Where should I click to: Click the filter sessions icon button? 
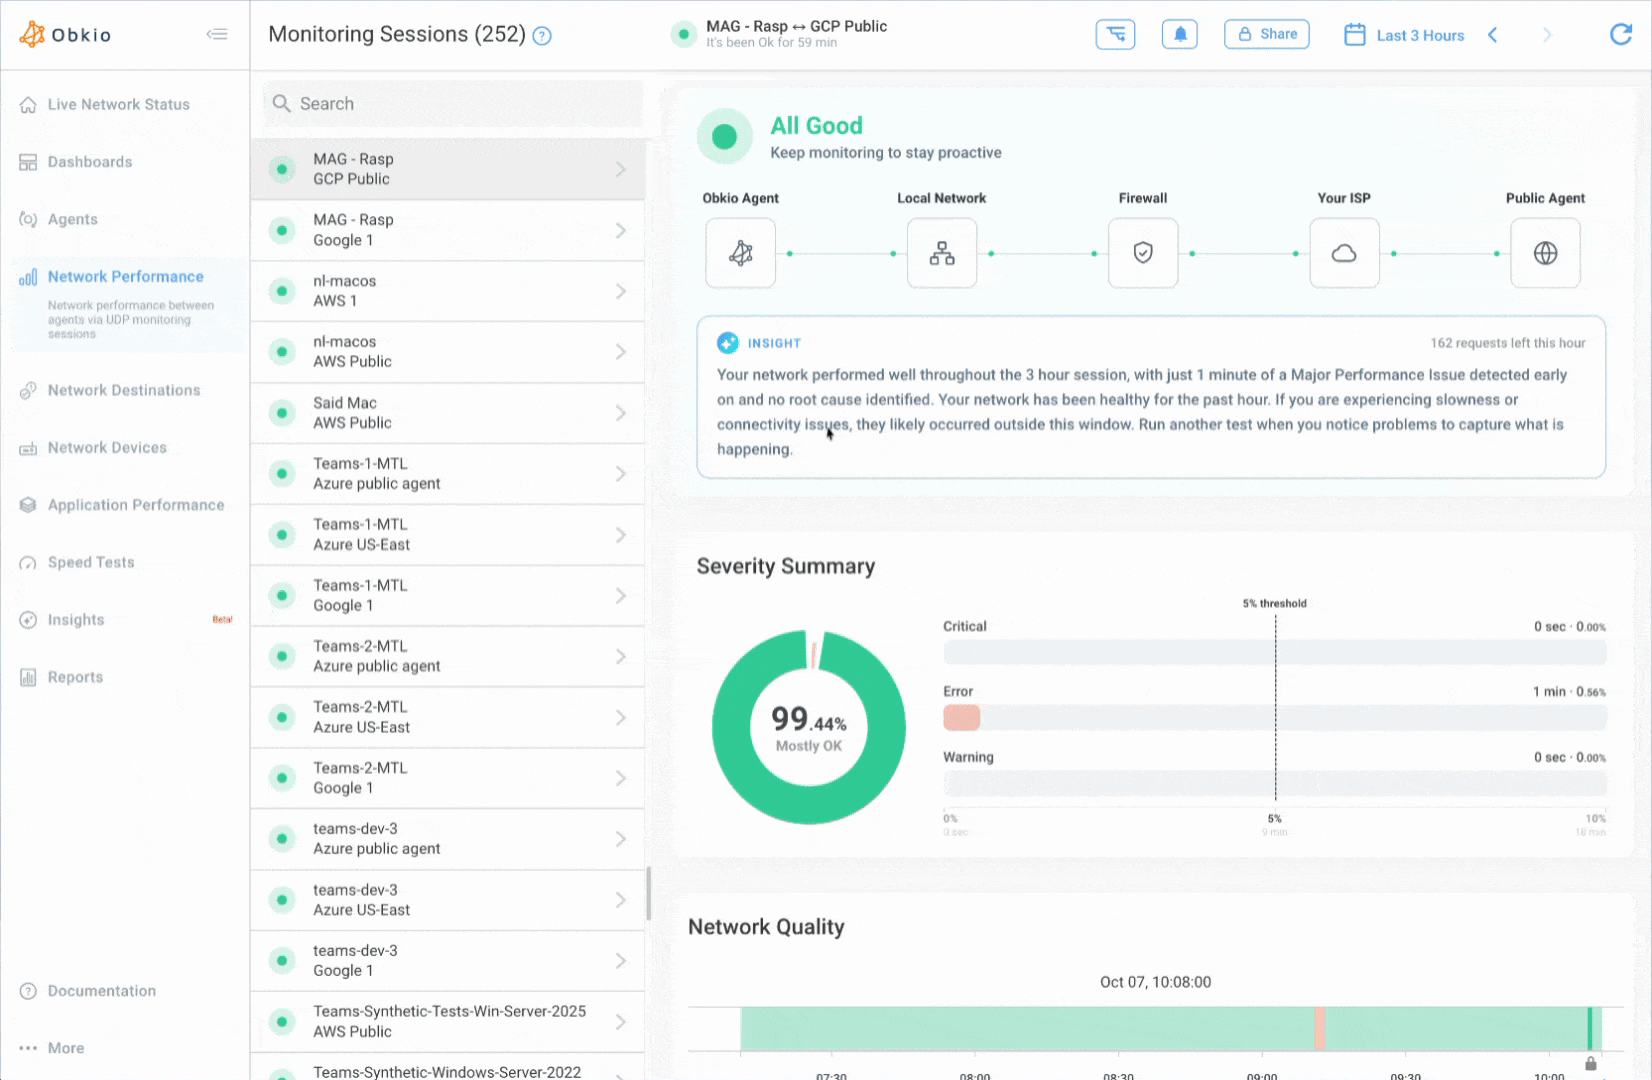[1115, 34]
